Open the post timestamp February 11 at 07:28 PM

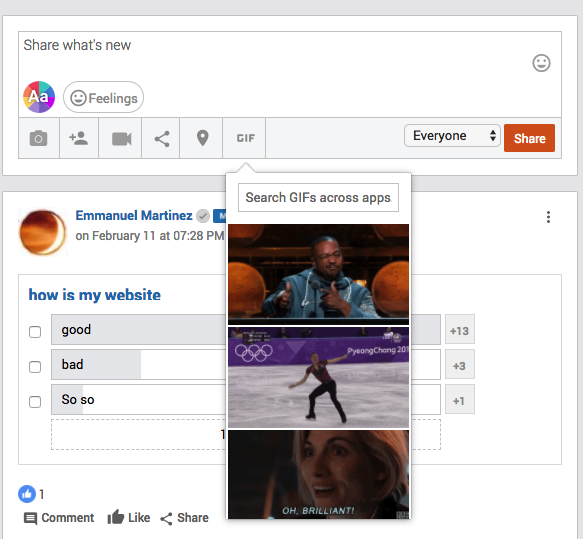click(150, 236)
